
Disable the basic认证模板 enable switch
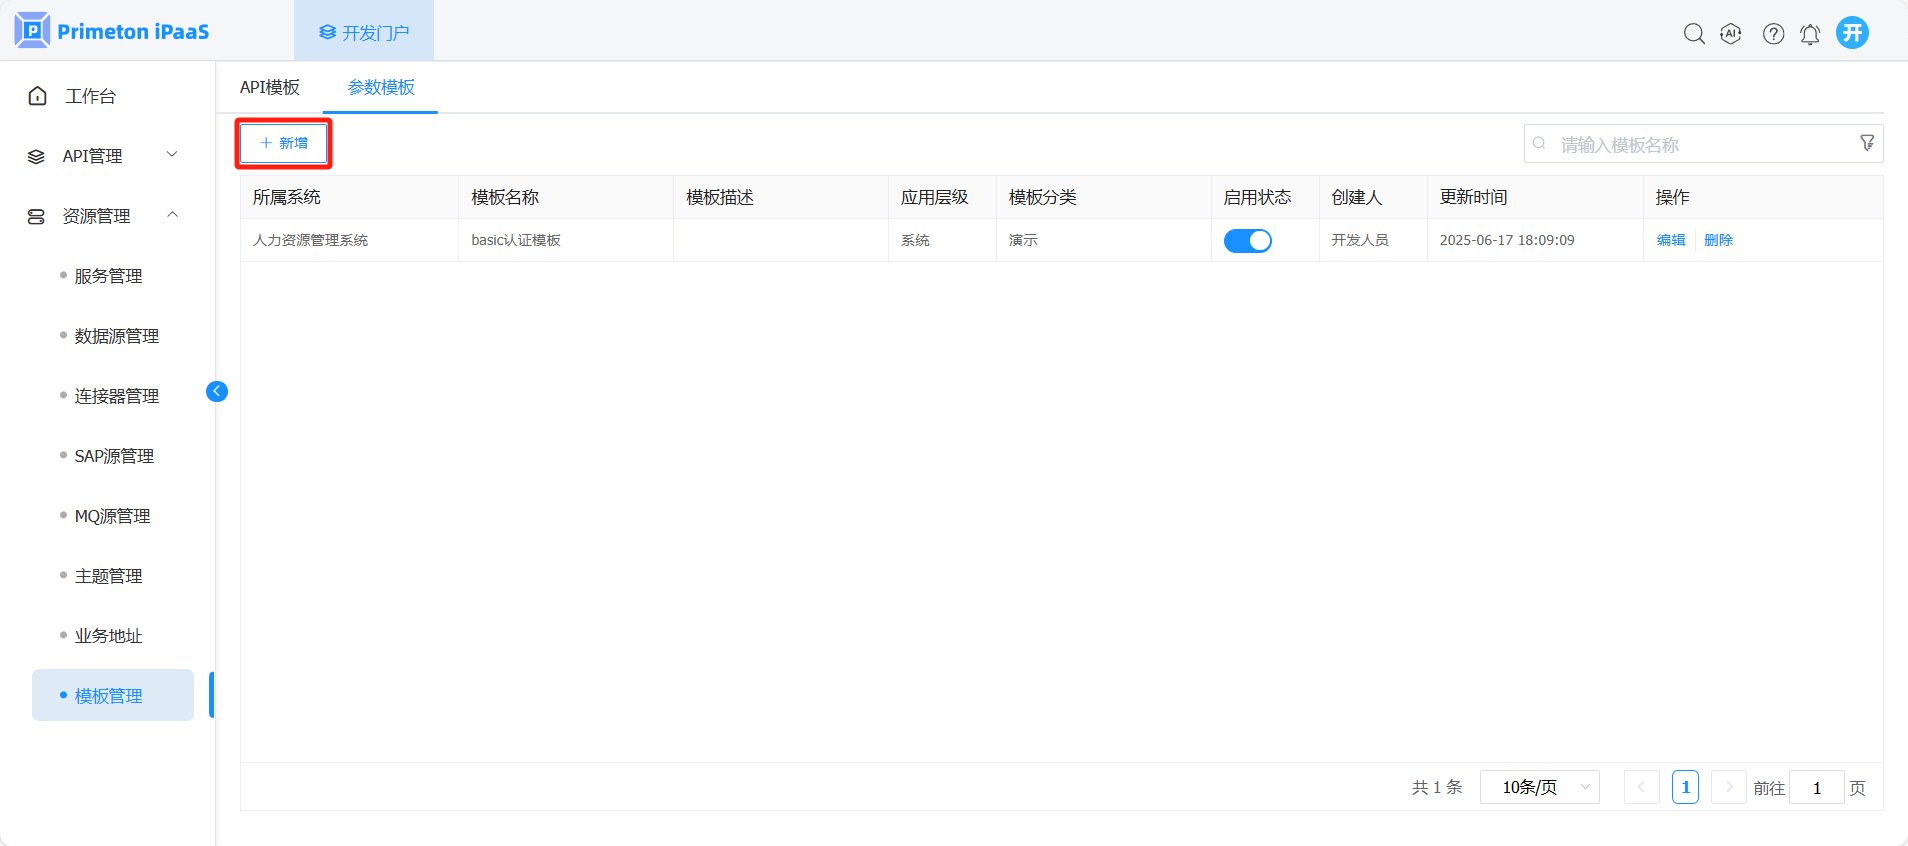click(1247, 241)
